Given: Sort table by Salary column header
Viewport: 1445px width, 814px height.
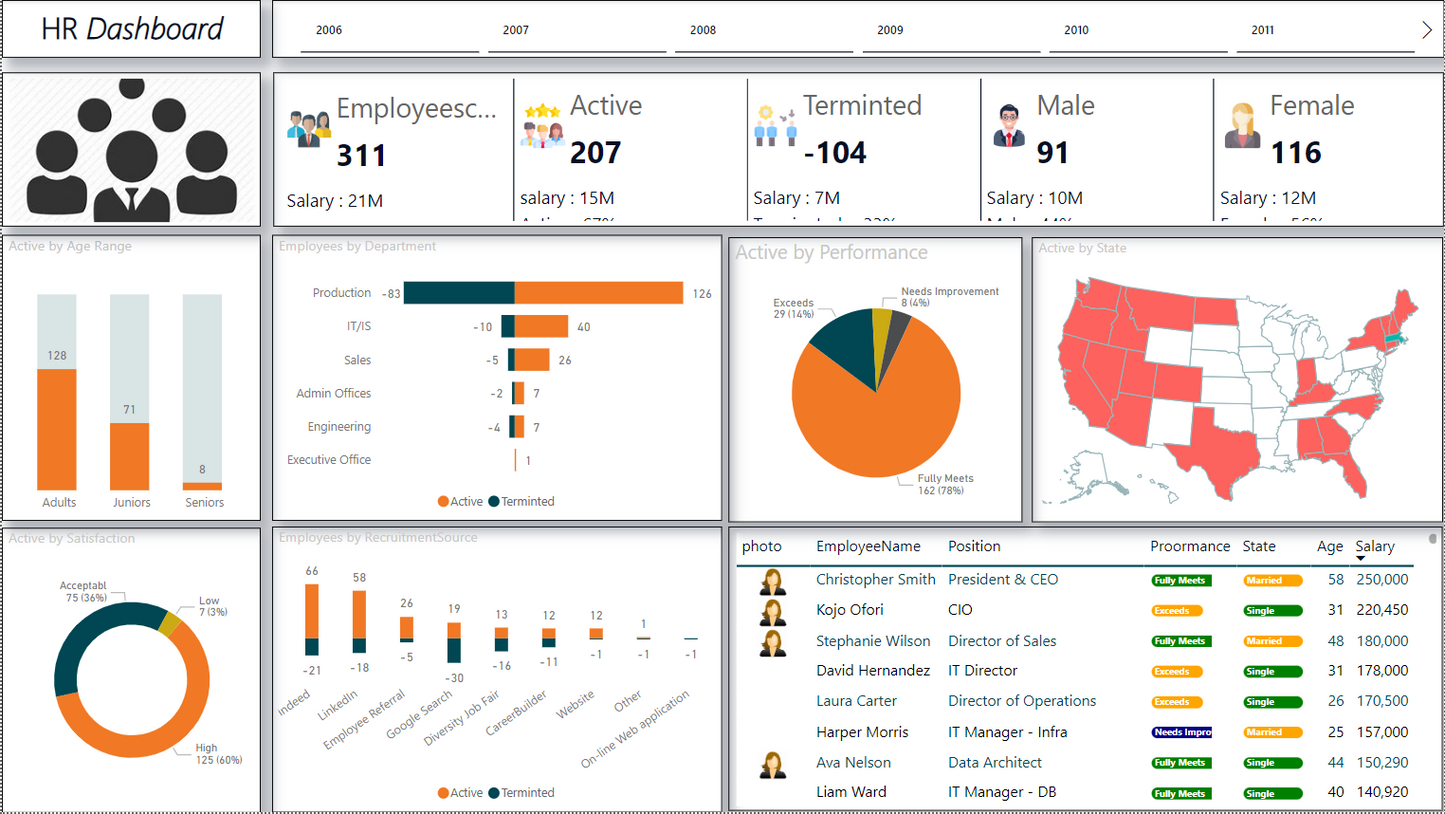Looking at the screenshot, I should [1374, 546].
